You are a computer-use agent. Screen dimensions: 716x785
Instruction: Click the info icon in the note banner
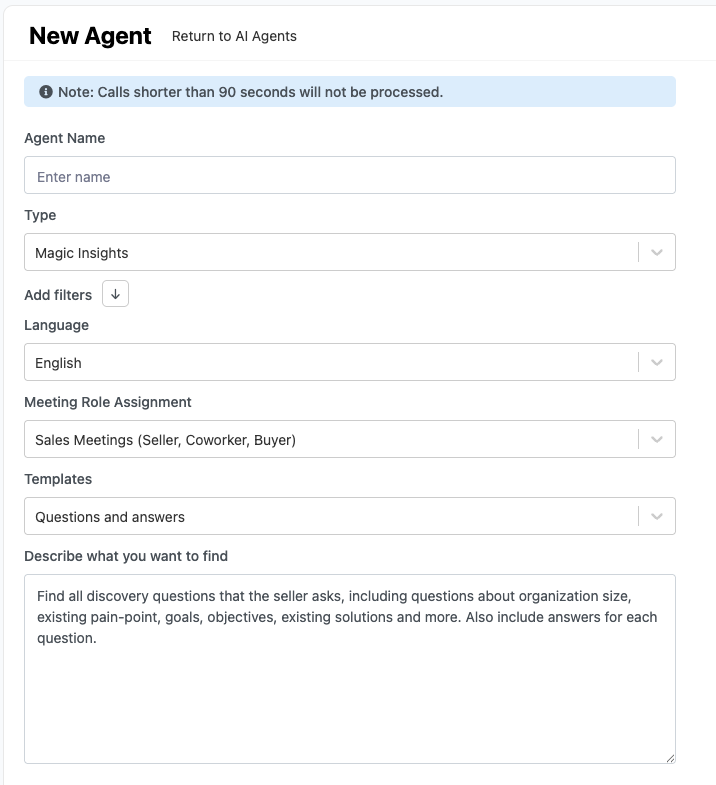pos(45,92)
